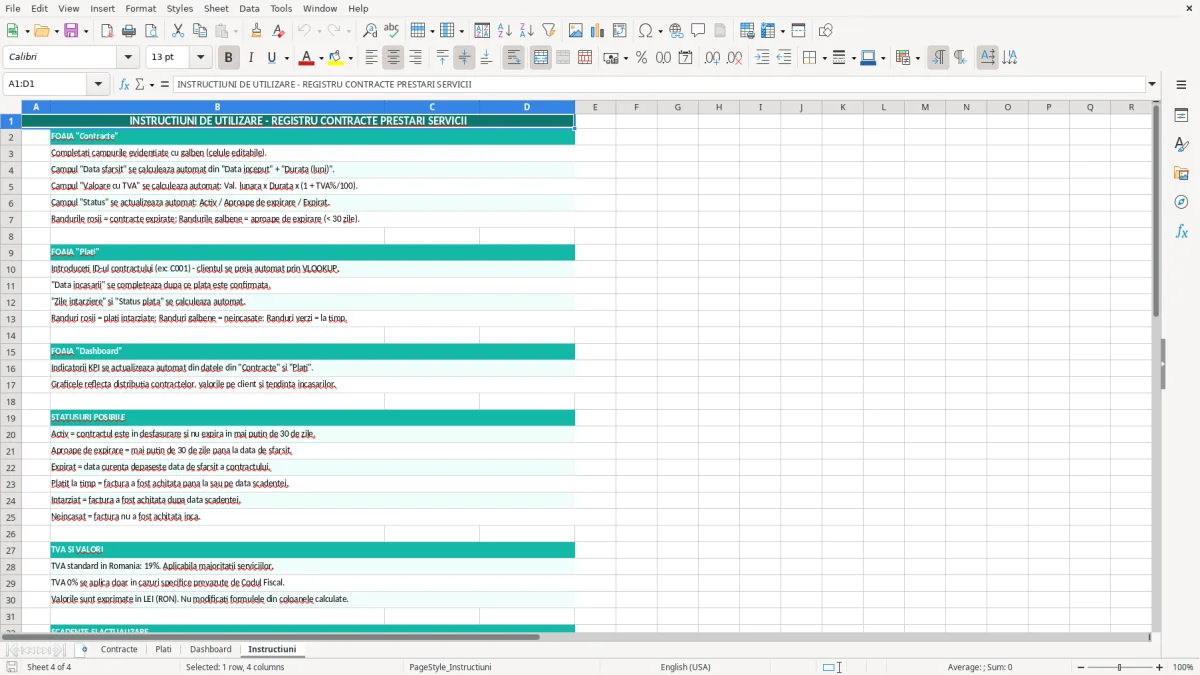
Task: Toggle print preview
Action: [x=149, y=31]
